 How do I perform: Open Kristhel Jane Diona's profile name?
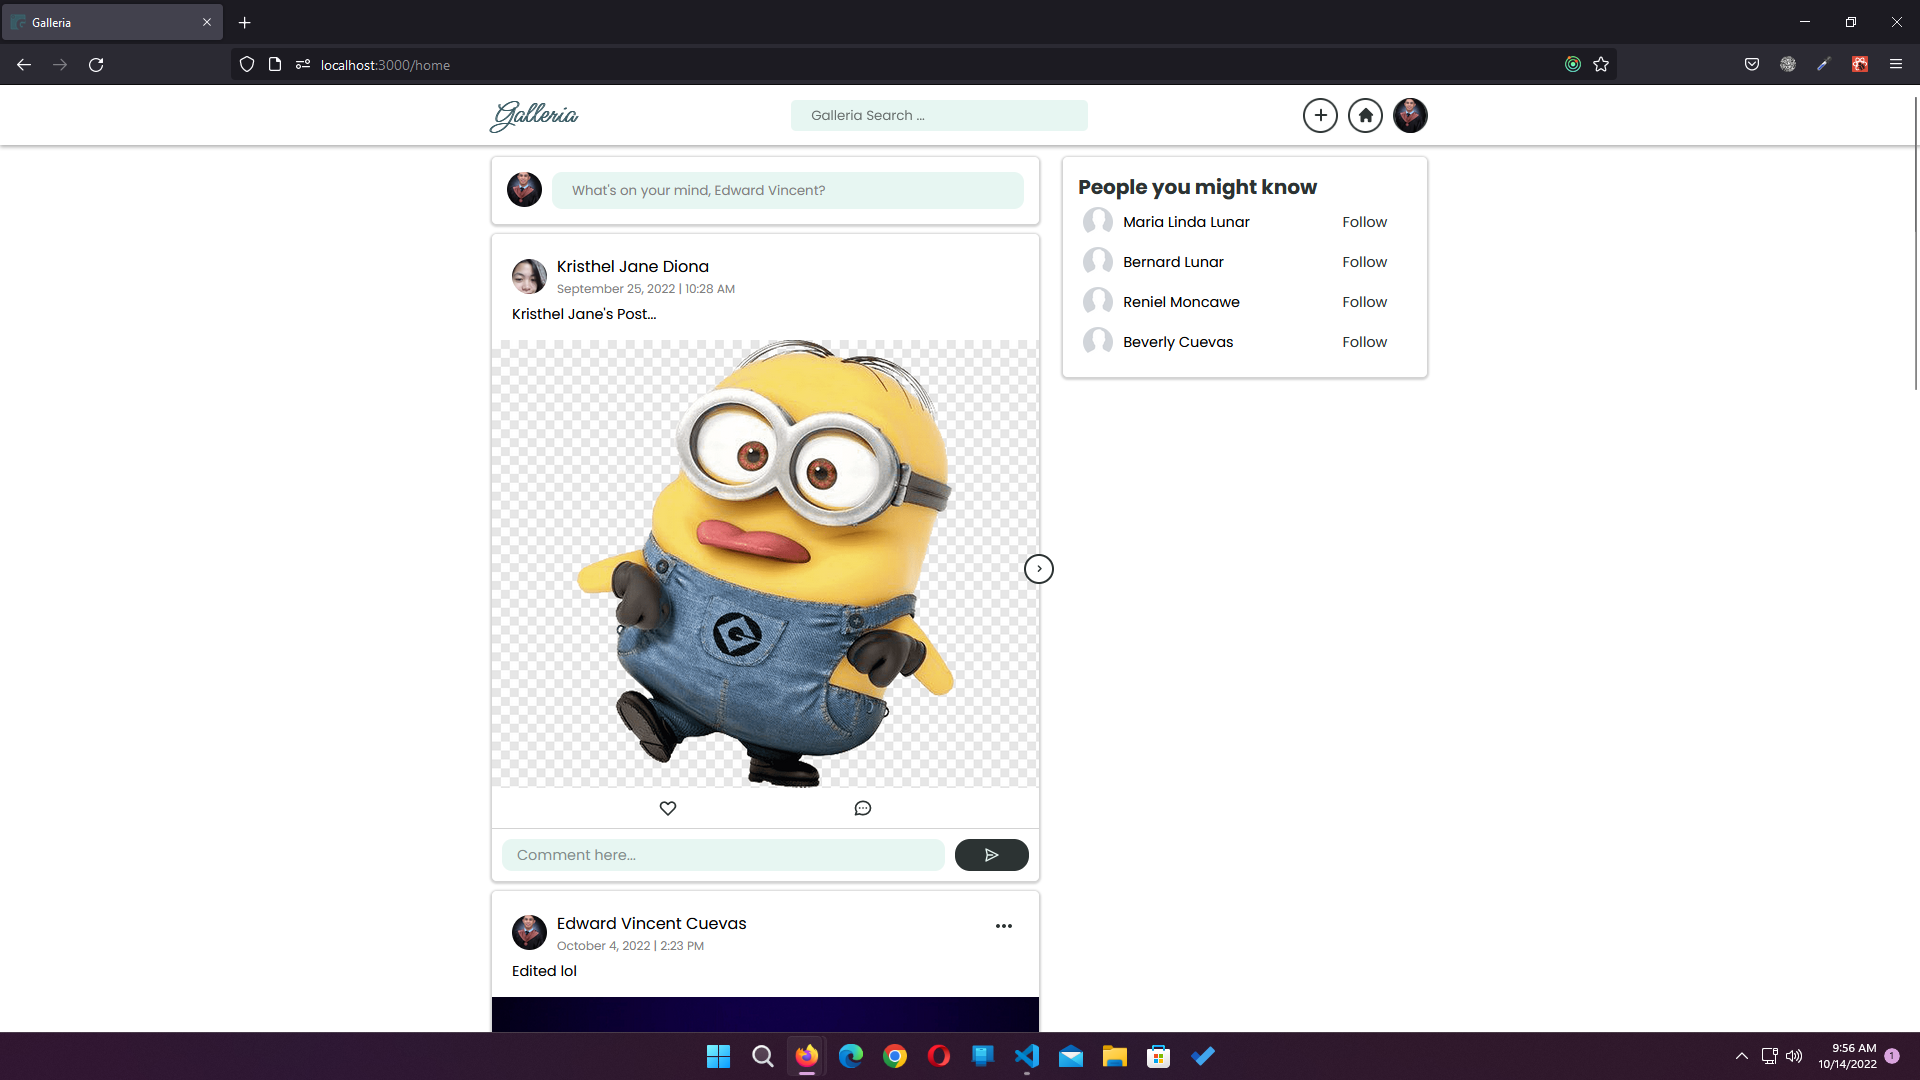[x=632, y=266]
